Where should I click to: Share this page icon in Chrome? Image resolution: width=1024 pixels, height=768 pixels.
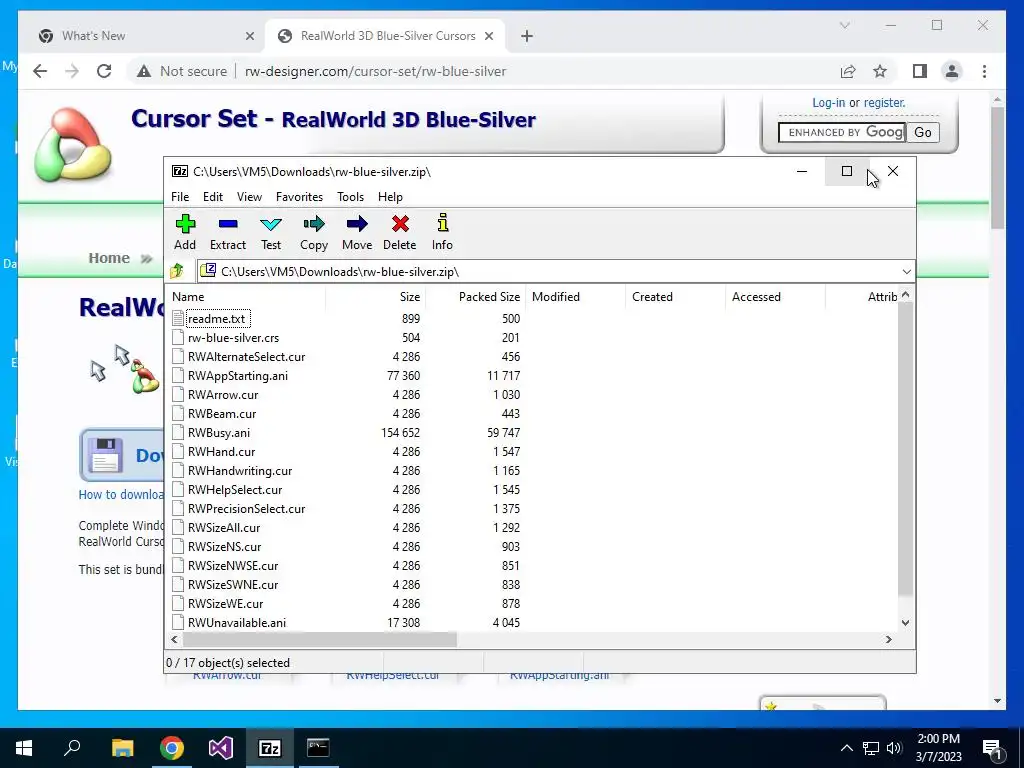(848, 71)
